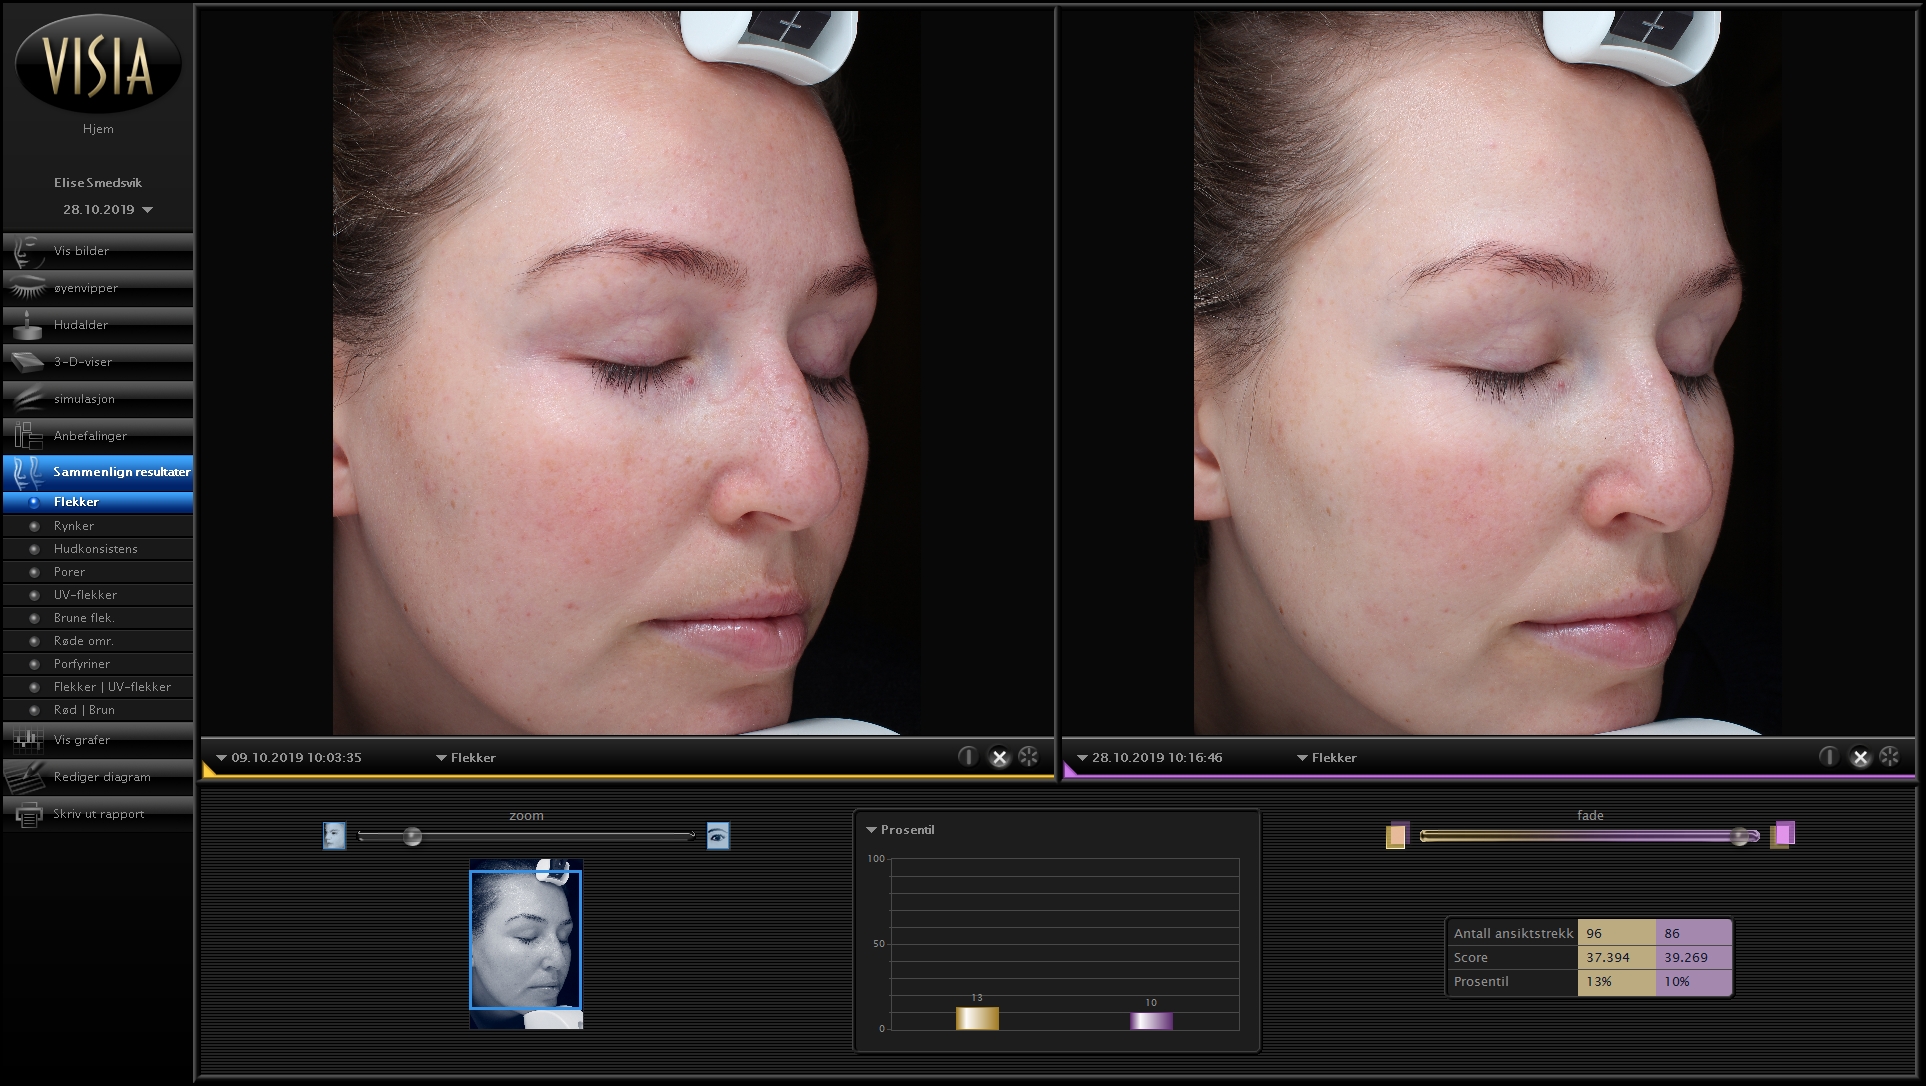Open the Anbefalinger products icon

[x=27, y=436]
